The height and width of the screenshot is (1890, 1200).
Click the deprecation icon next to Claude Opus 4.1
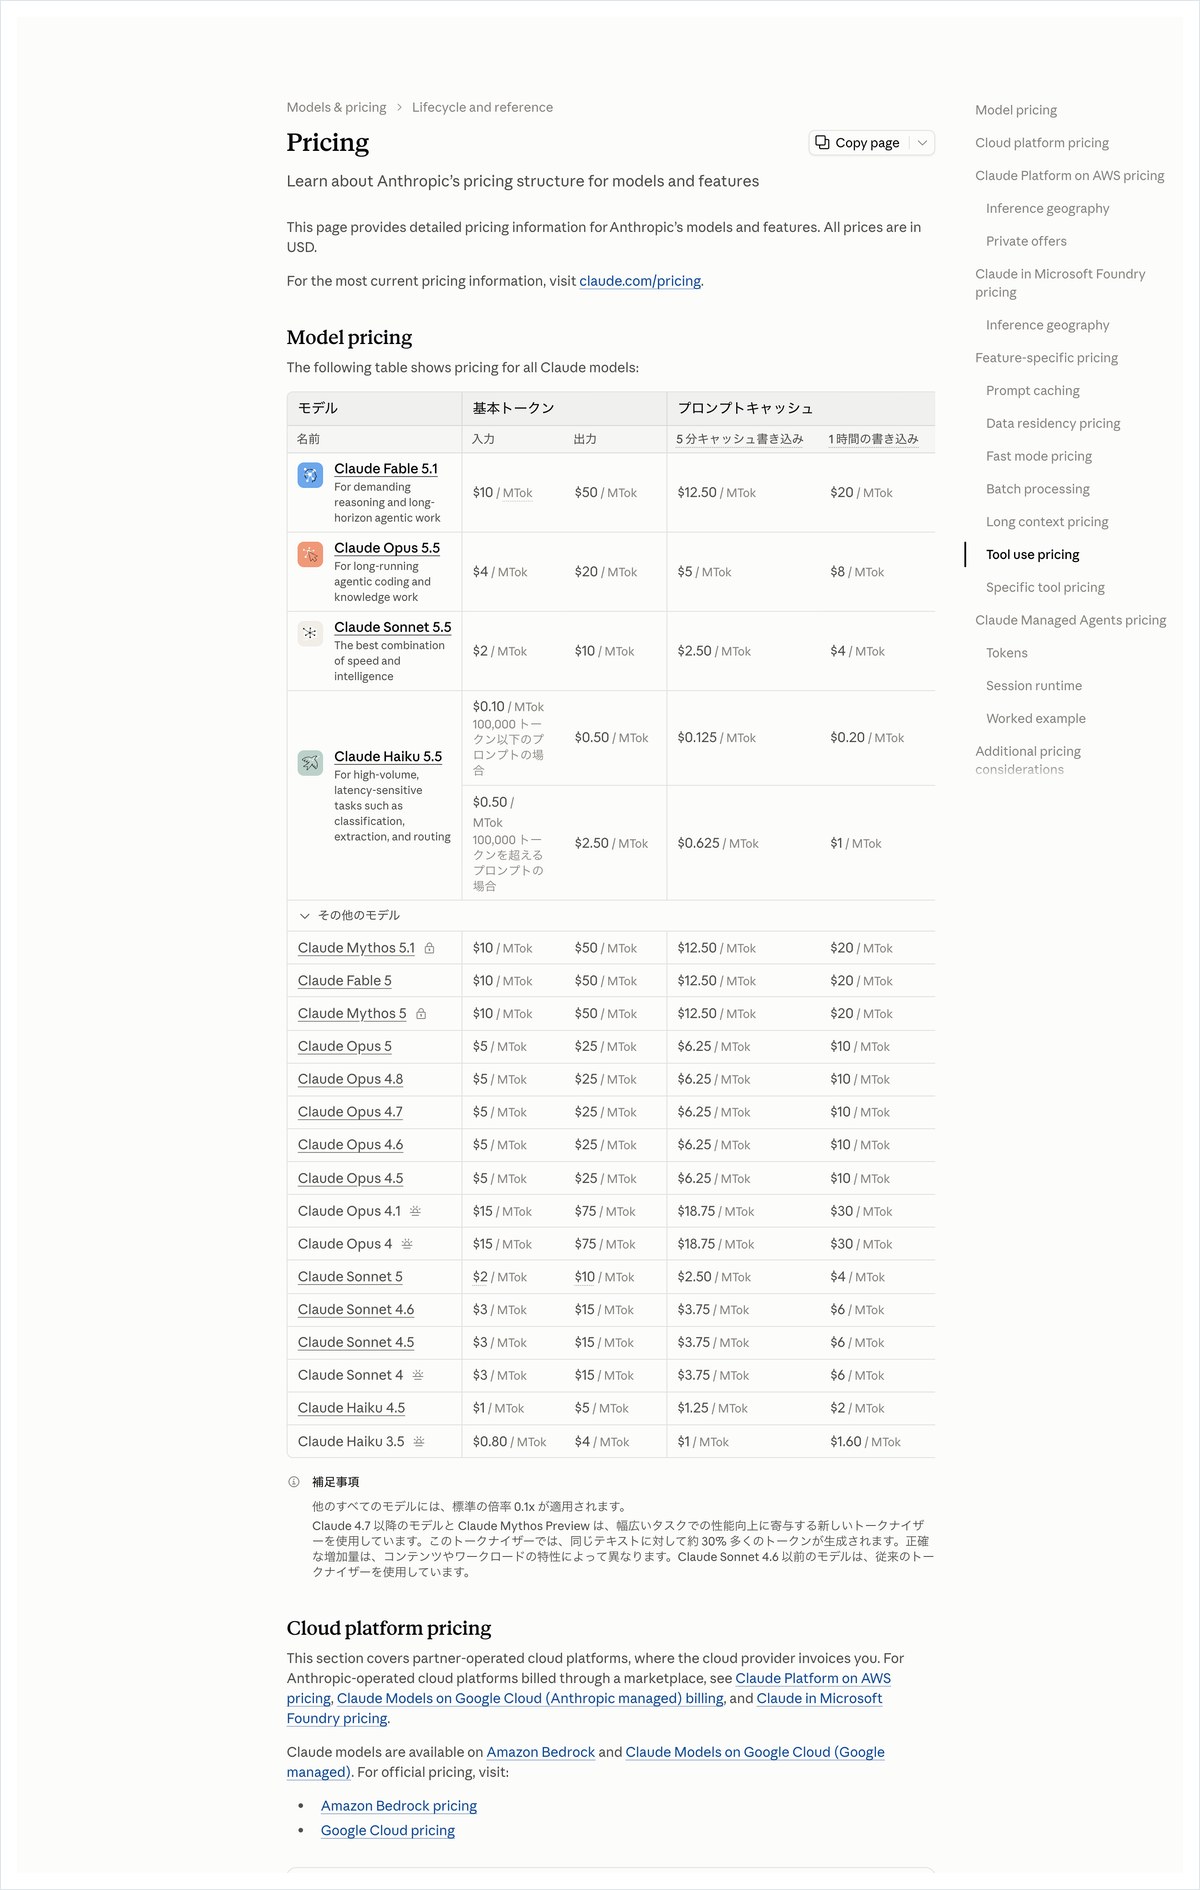(x=415, y=1211)
